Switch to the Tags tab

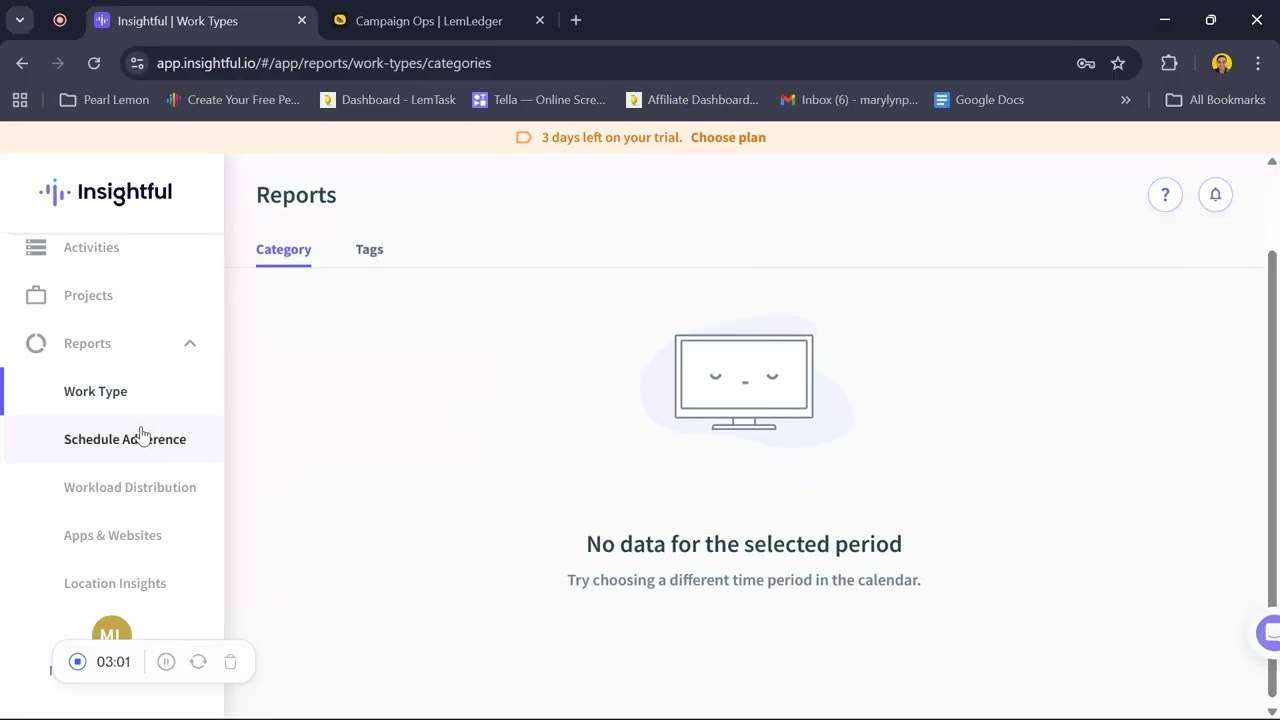(369, 249)
